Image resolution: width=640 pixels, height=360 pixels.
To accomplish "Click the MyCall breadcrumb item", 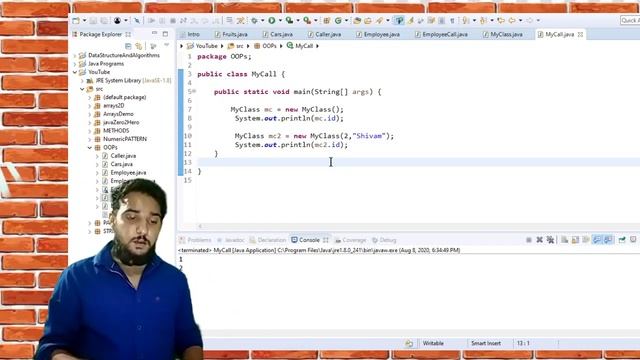I will click(304, 46).
